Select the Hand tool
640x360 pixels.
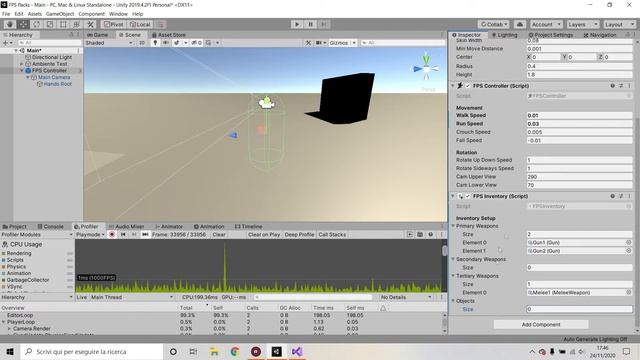click(x=10, y=24)
